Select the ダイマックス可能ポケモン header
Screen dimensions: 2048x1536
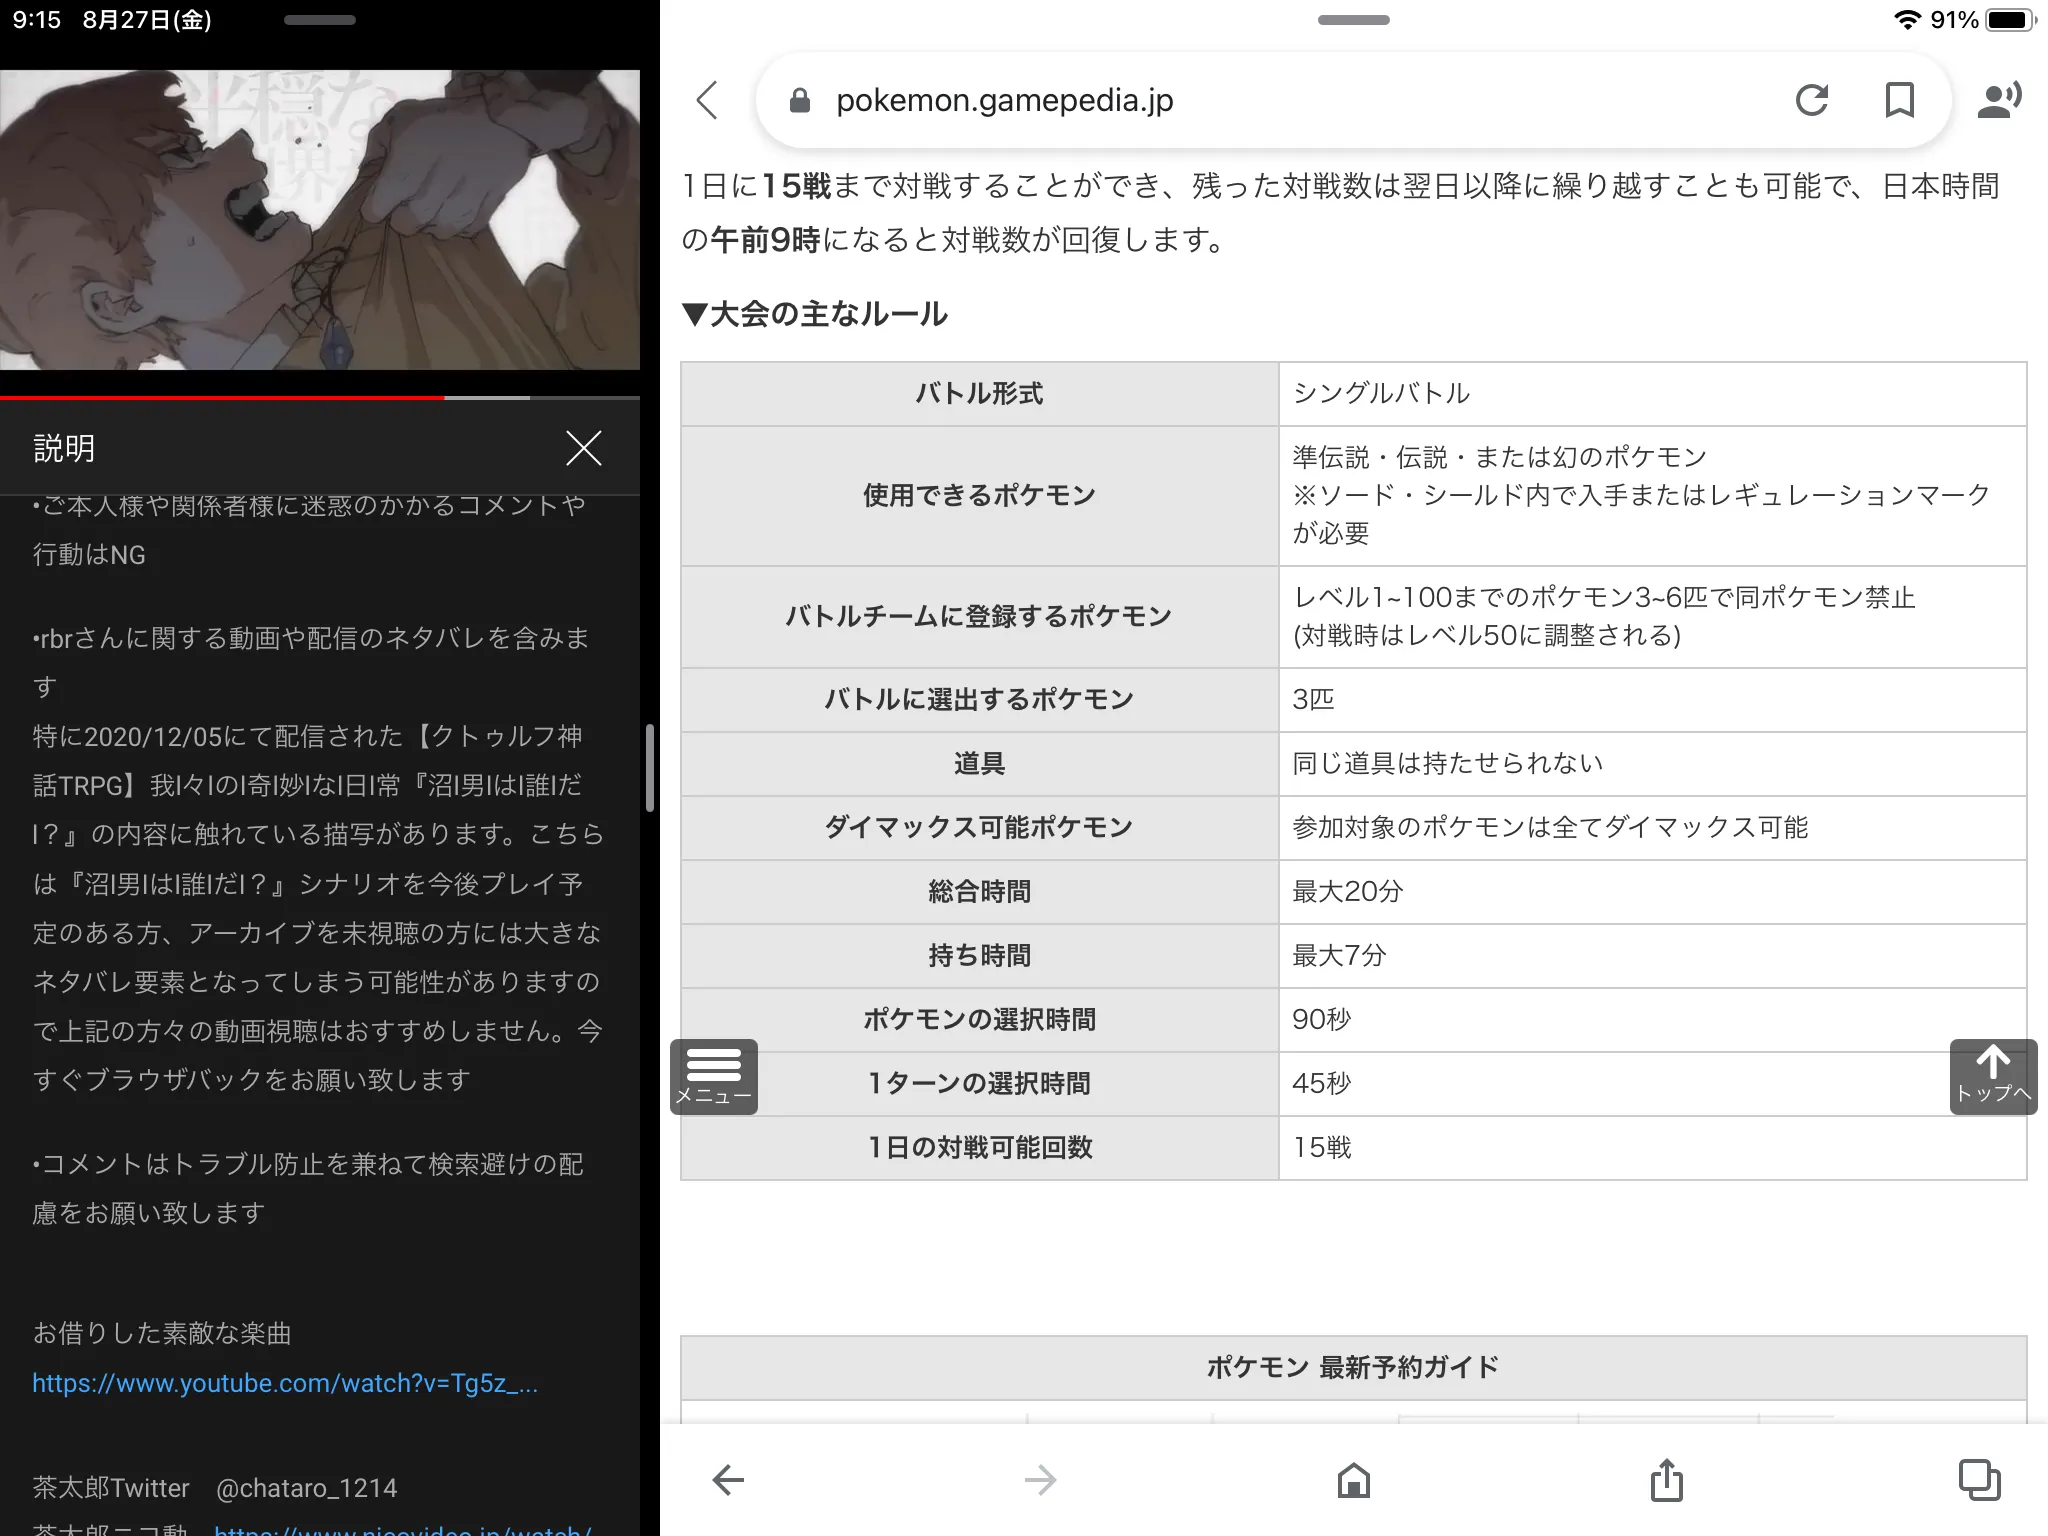(x=980, y=828)
